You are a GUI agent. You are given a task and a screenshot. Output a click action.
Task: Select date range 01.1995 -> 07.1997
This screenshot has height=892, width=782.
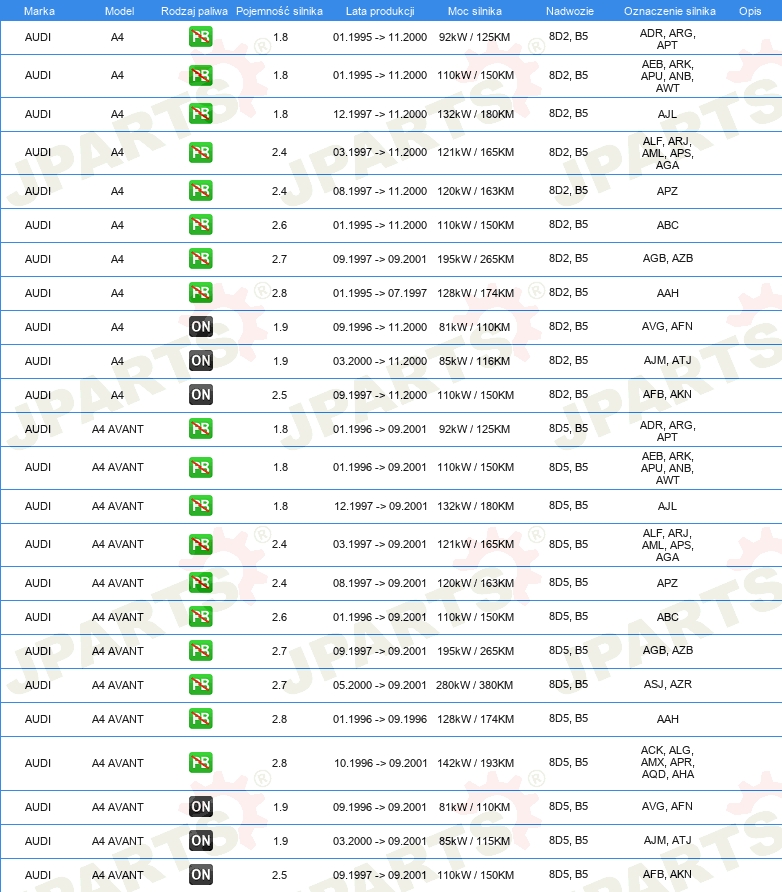tap(380, 293)
